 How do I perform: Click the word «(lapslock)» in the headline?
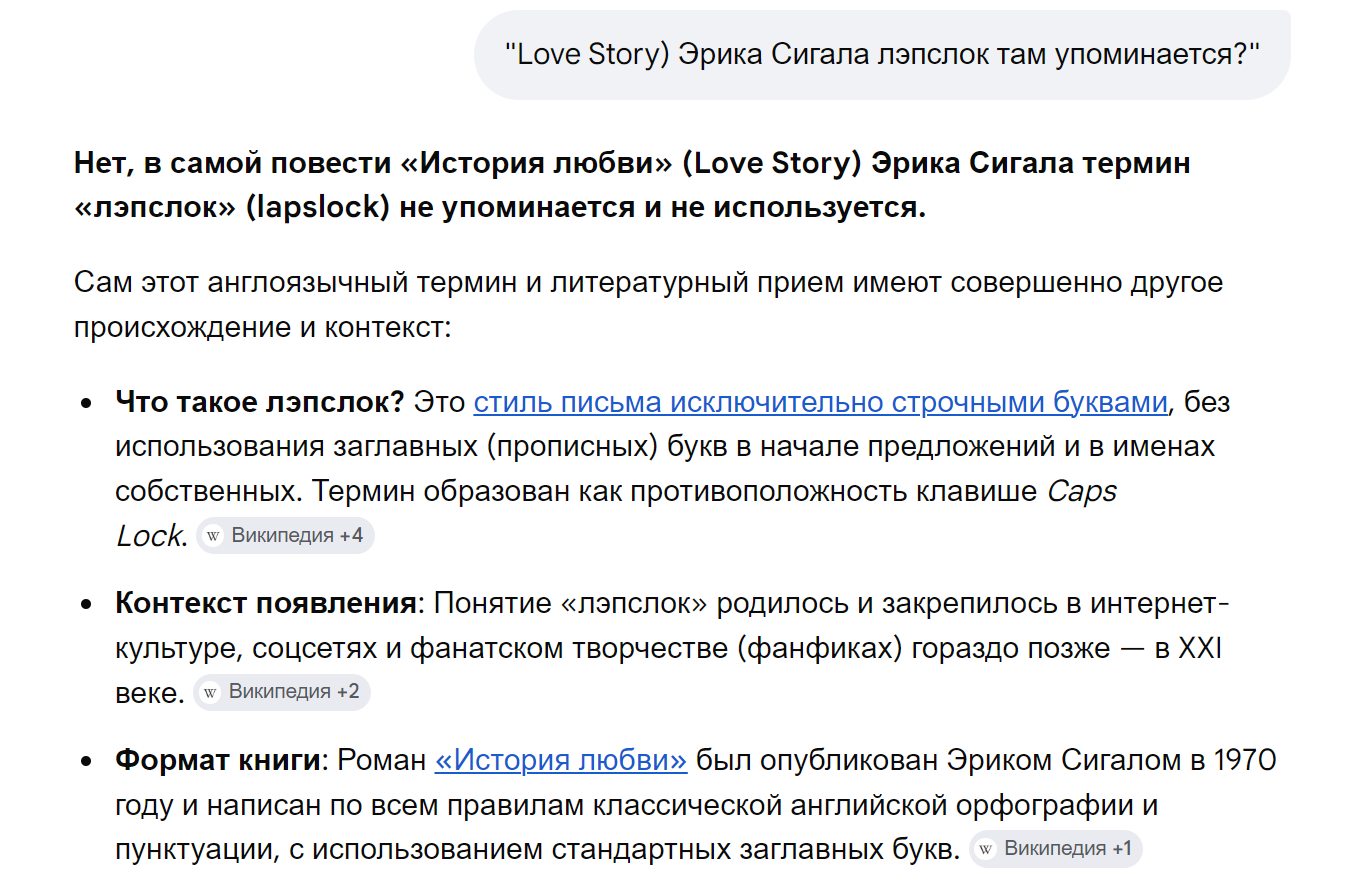[x=320, y=209]
